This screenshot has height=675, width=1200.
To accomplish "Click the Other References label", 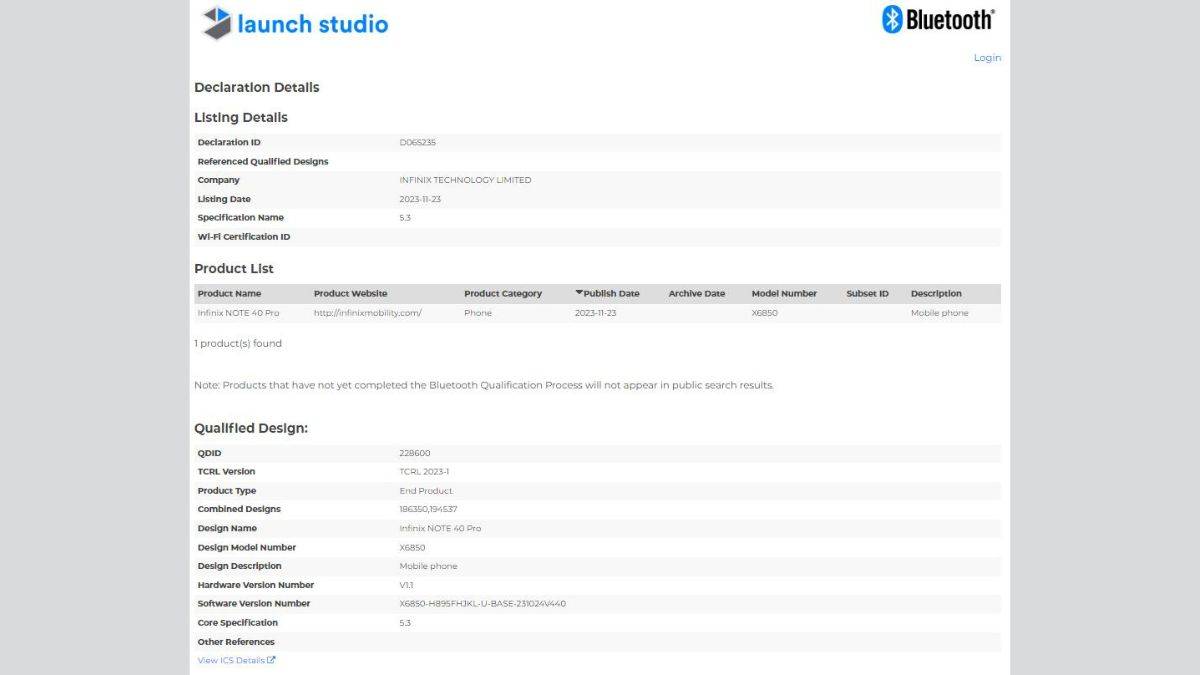I will (x=236, y=642).
